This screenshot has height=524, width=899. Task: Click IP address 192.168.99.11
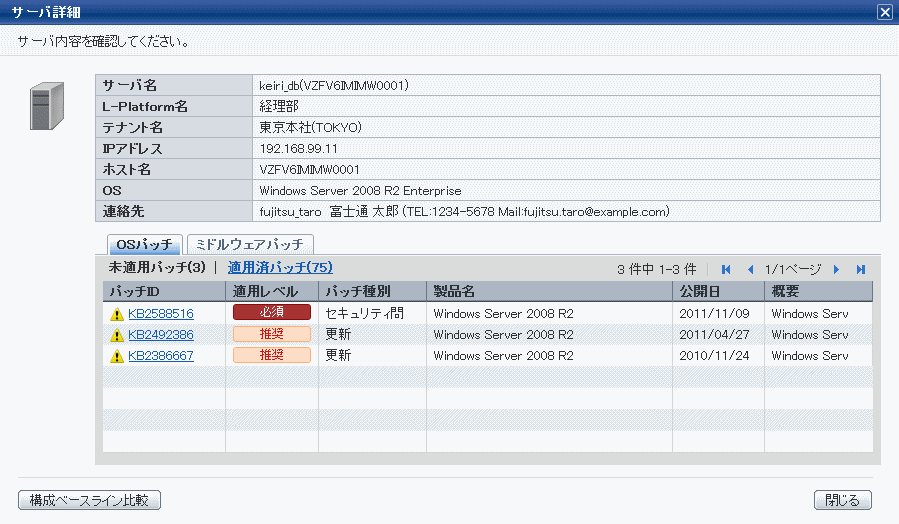(299, 148)
